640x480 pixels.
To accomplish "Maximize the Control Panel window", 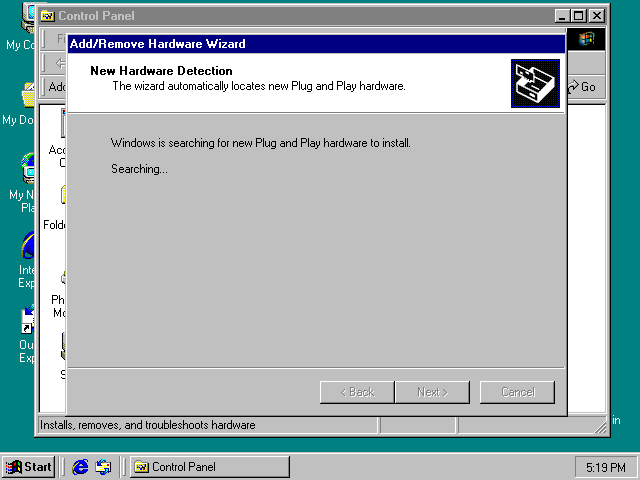I will point(579,16).
